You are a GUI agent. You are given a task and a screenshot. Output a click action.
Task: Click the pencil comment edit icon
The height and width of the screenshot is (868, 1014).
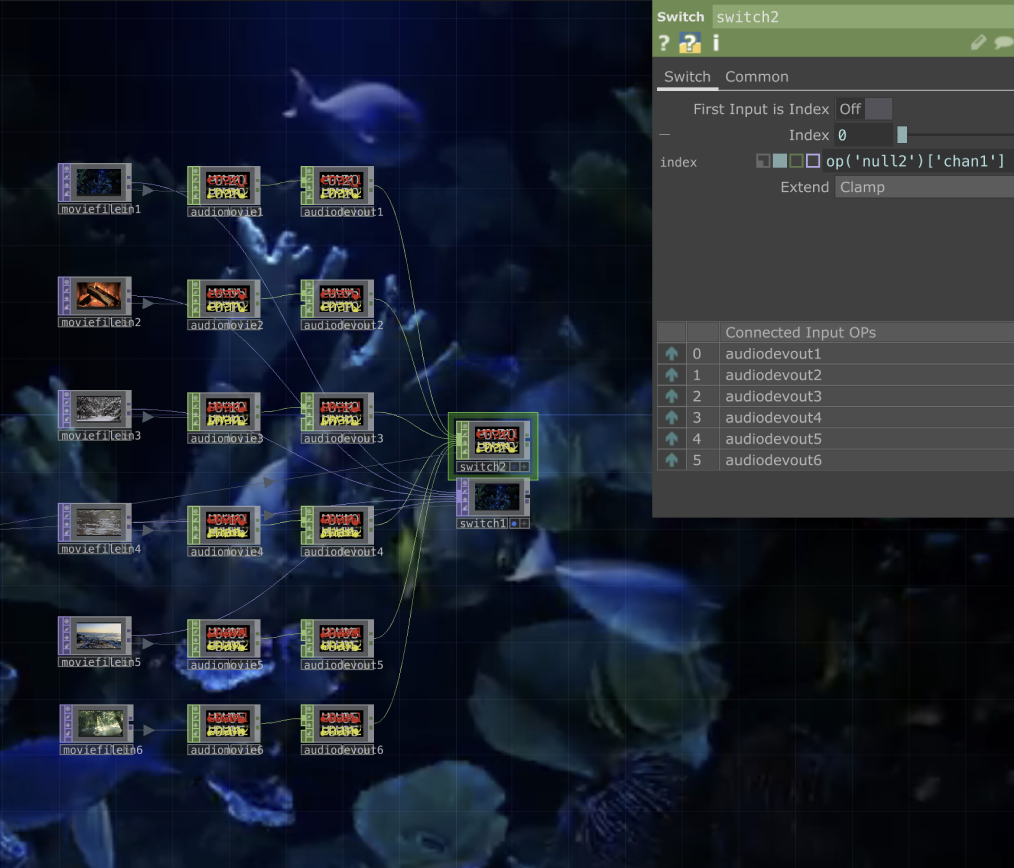click(979, 43)
